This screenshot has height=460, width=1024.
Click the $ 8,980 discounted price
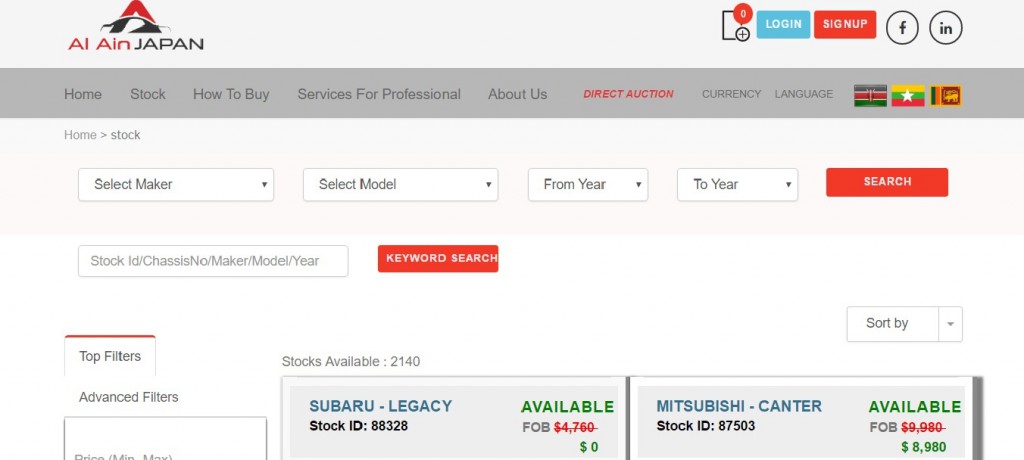pyautogui.click(x=923, y=447)
